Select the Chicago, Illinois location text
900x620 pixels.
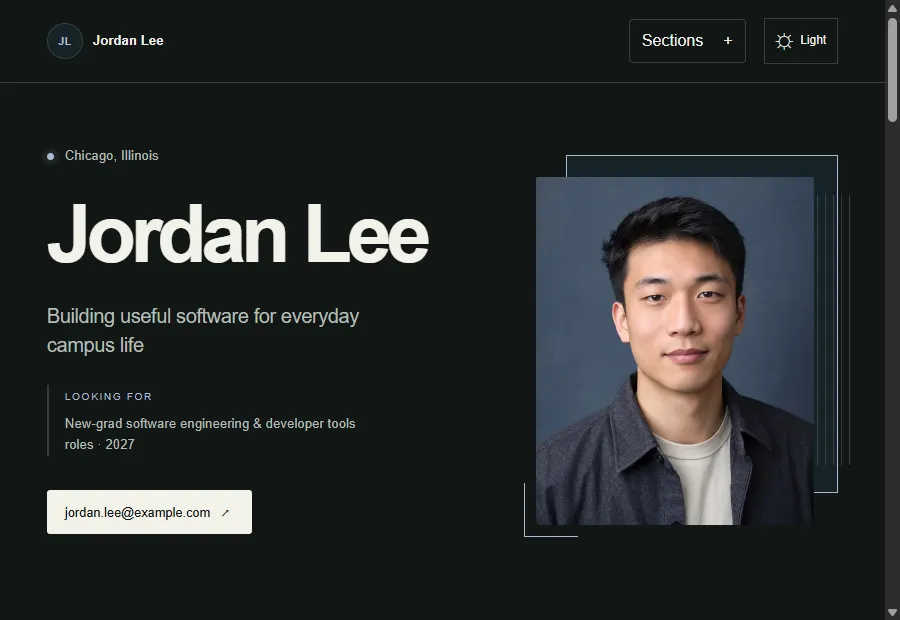click(111, 156)
